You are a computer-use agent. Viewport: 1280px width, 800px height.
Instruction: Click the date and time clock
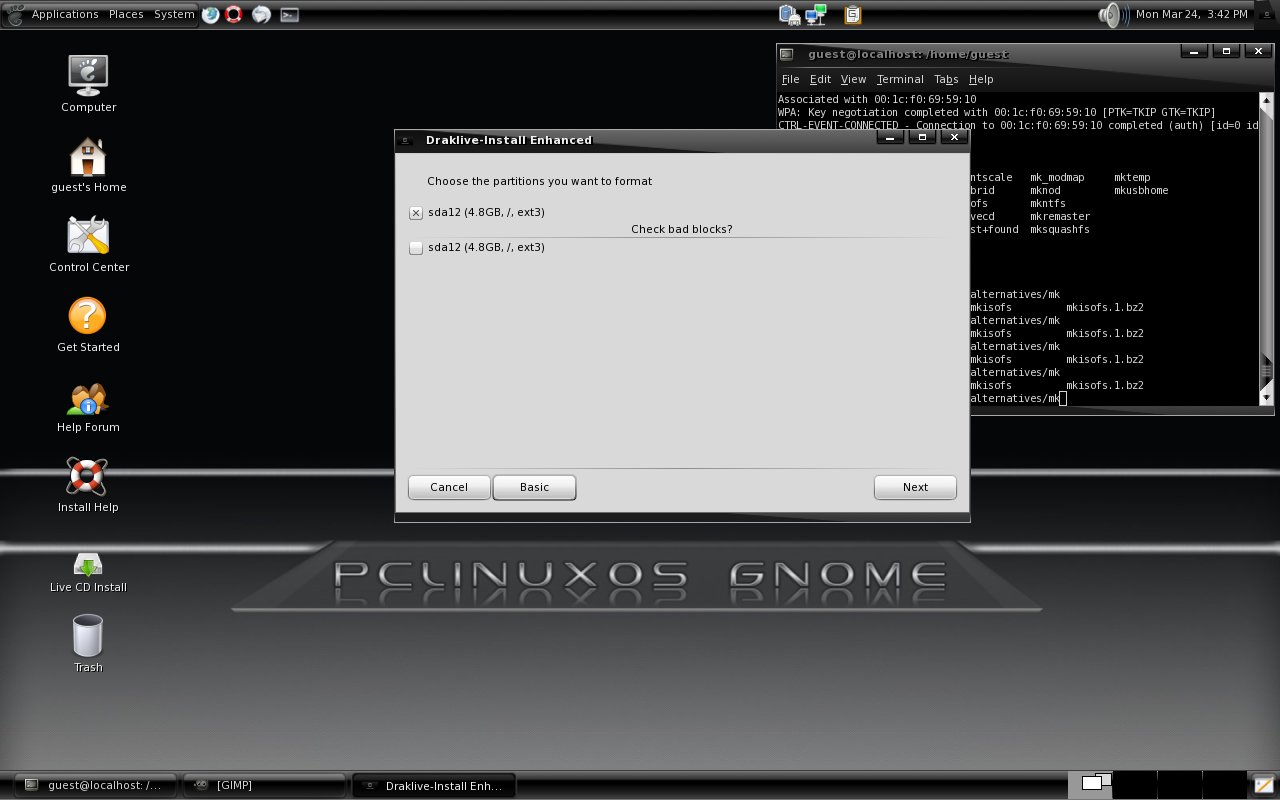(1191, 14)
